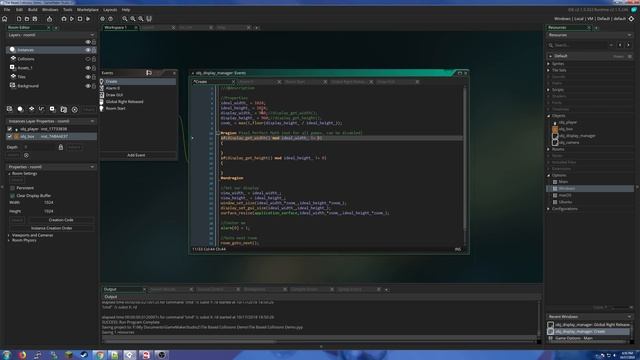
Task: Toggle visibility of Background layer
Action: (x=88, y=86)
